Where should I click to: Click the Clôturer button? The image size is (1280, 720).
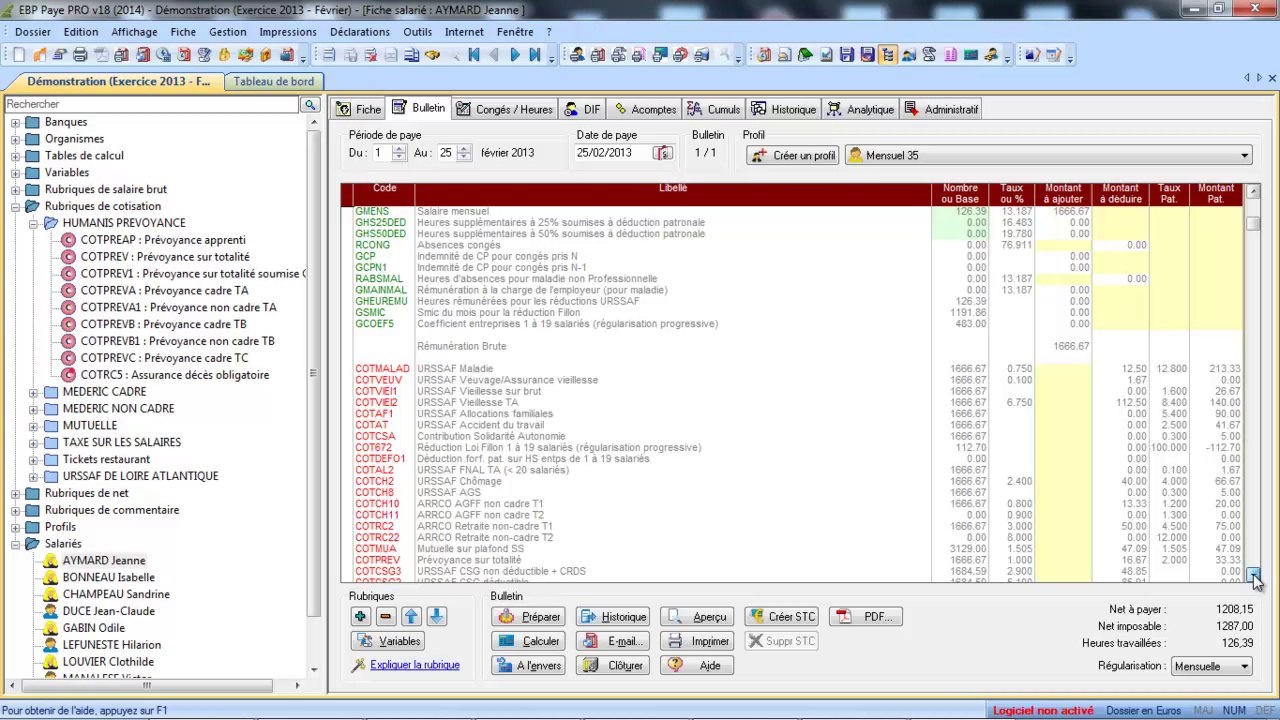click(613, 665)
